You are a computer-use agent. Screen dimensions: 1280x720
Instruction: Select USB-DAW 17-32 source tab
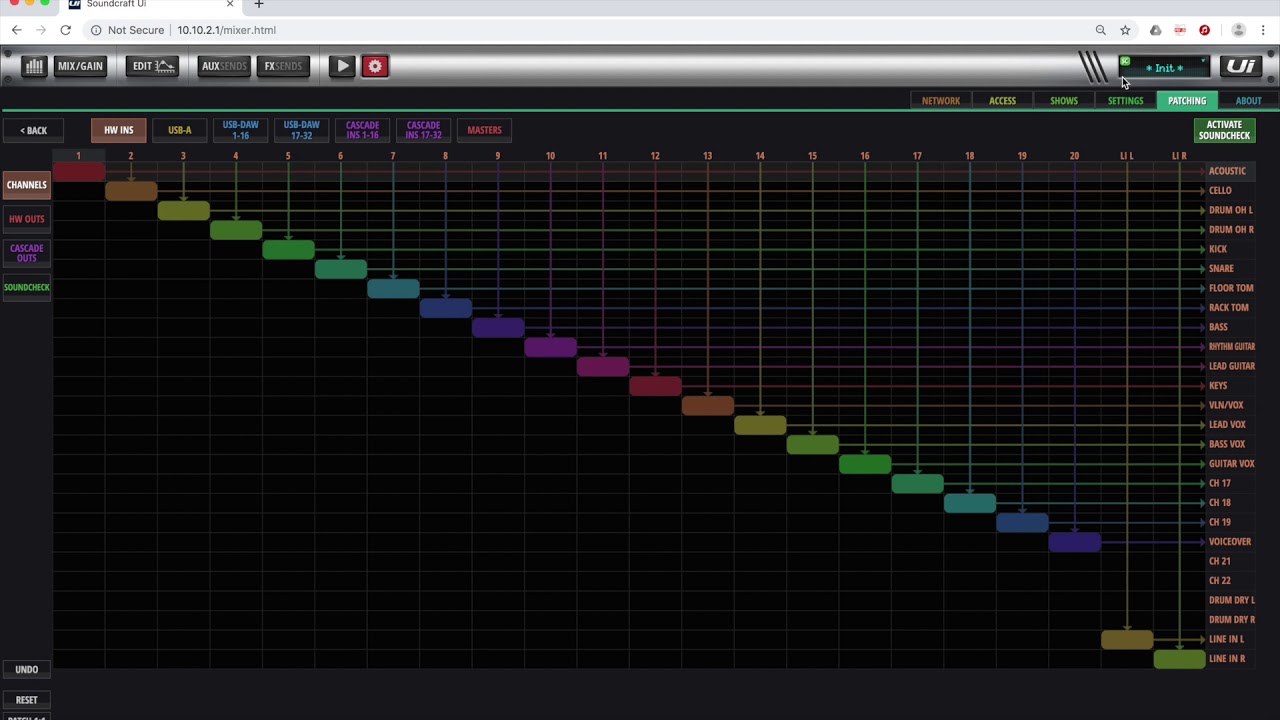(x=301, y=130)
